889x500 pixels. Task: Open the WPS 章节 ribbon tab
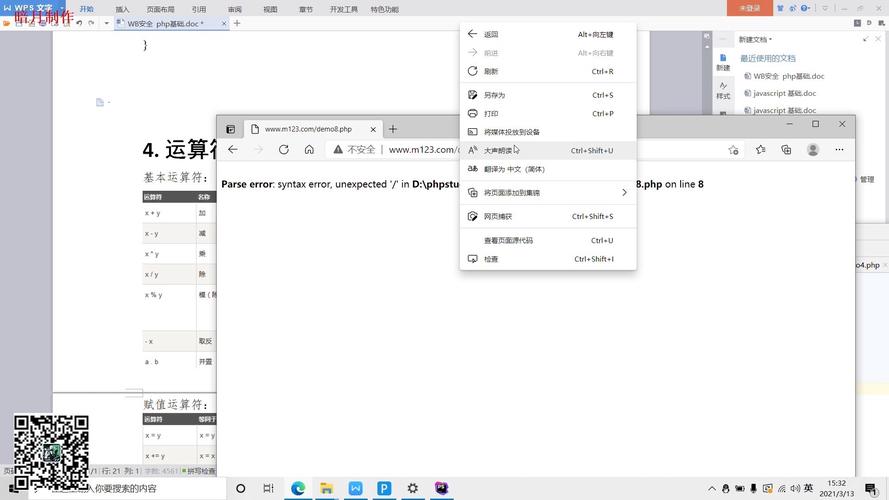(x=306, y=10)
